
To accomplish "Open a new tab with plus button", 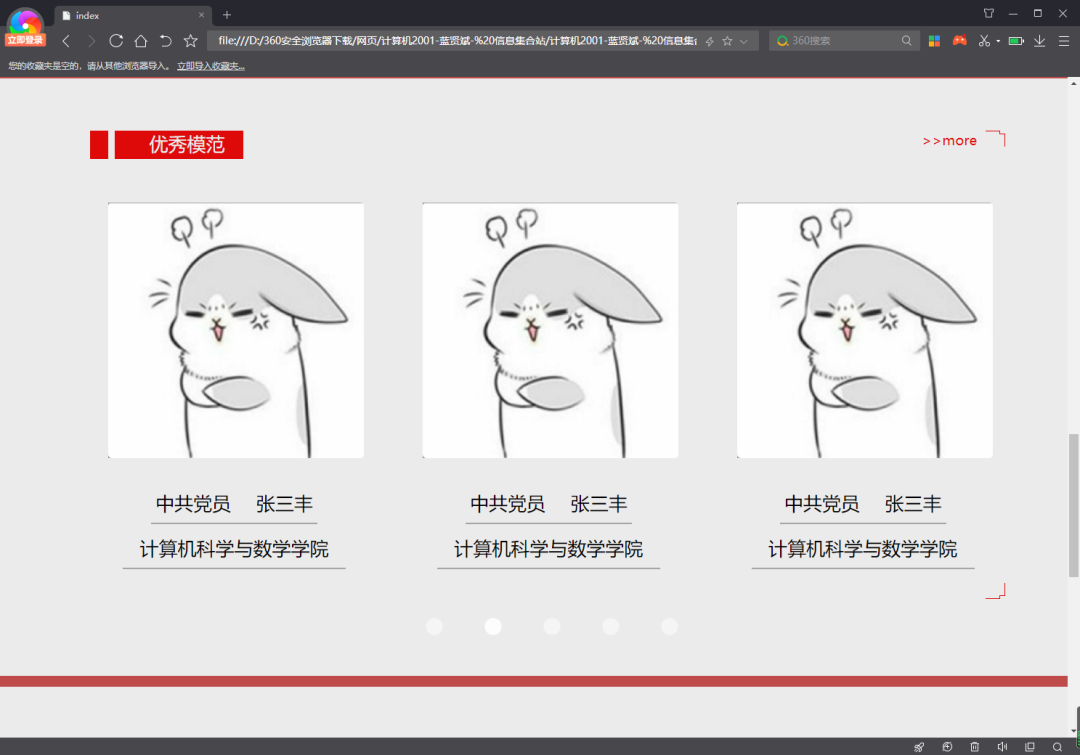I will 227,14.
